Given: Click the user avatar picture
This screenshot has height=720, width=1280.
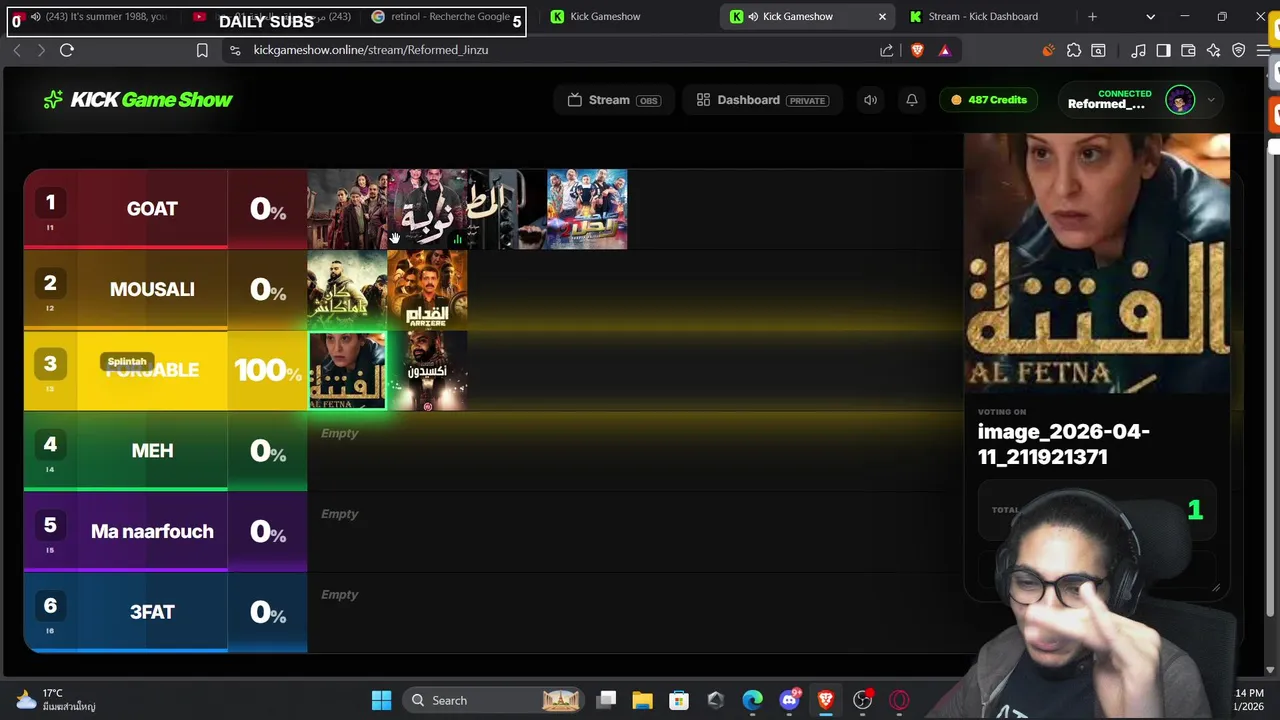Looking at the screenshot, I should [1180, 100].
